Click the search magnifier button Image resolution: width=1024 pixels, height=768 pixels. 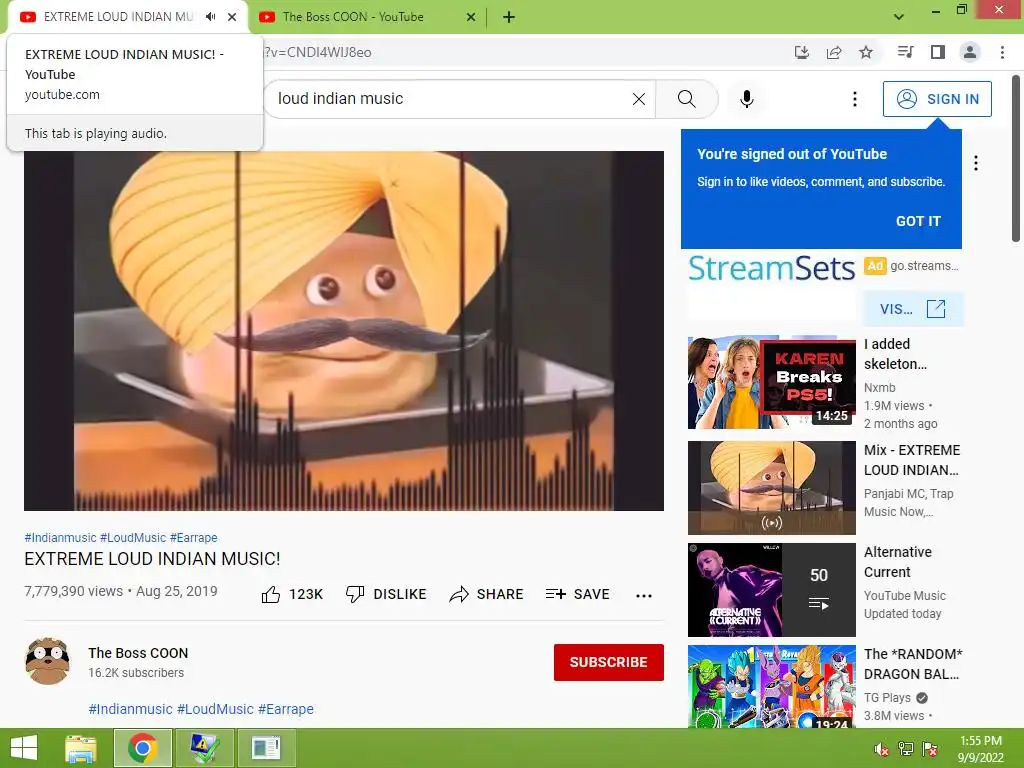click(x=686, y=99)
